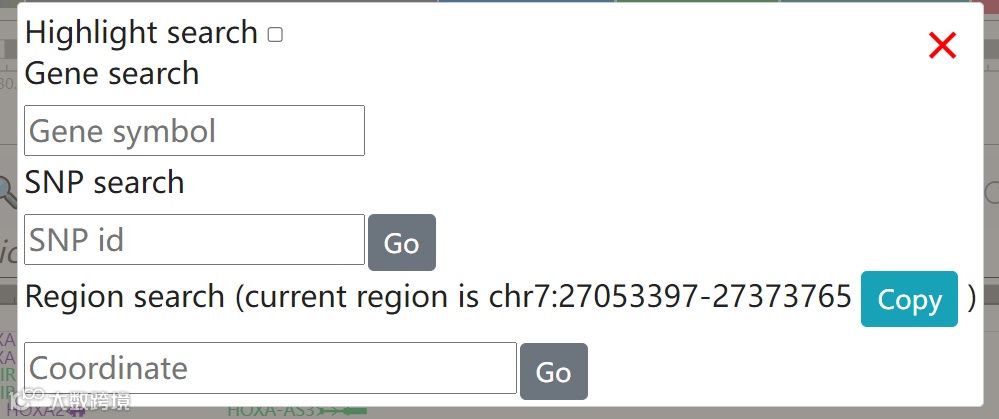The width and height of the screenshot is (999, 419).
Task: Click the SNP search heading
Action: [x=104, y=183]
